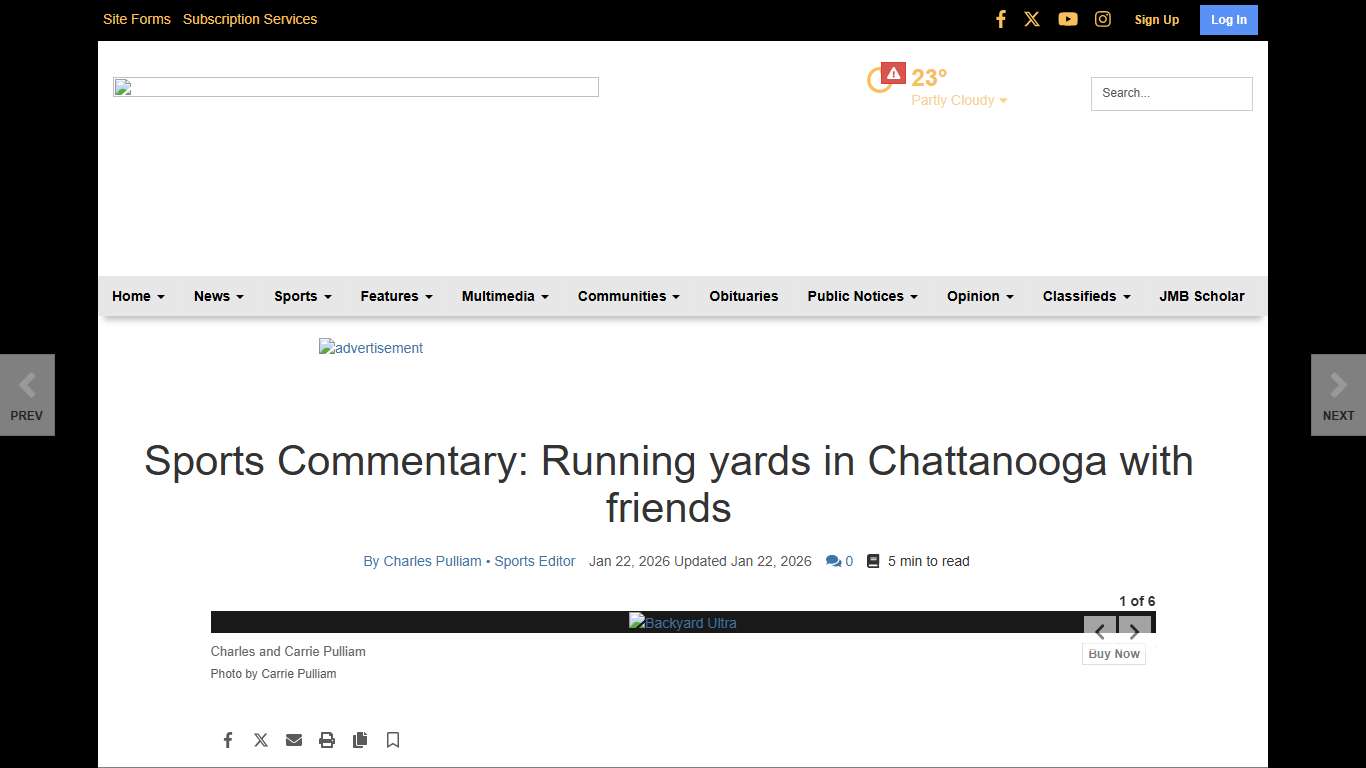Email the article using the envelope icon
The width and height of the screenshot is (1366, 768).
(x=294, y=740)
